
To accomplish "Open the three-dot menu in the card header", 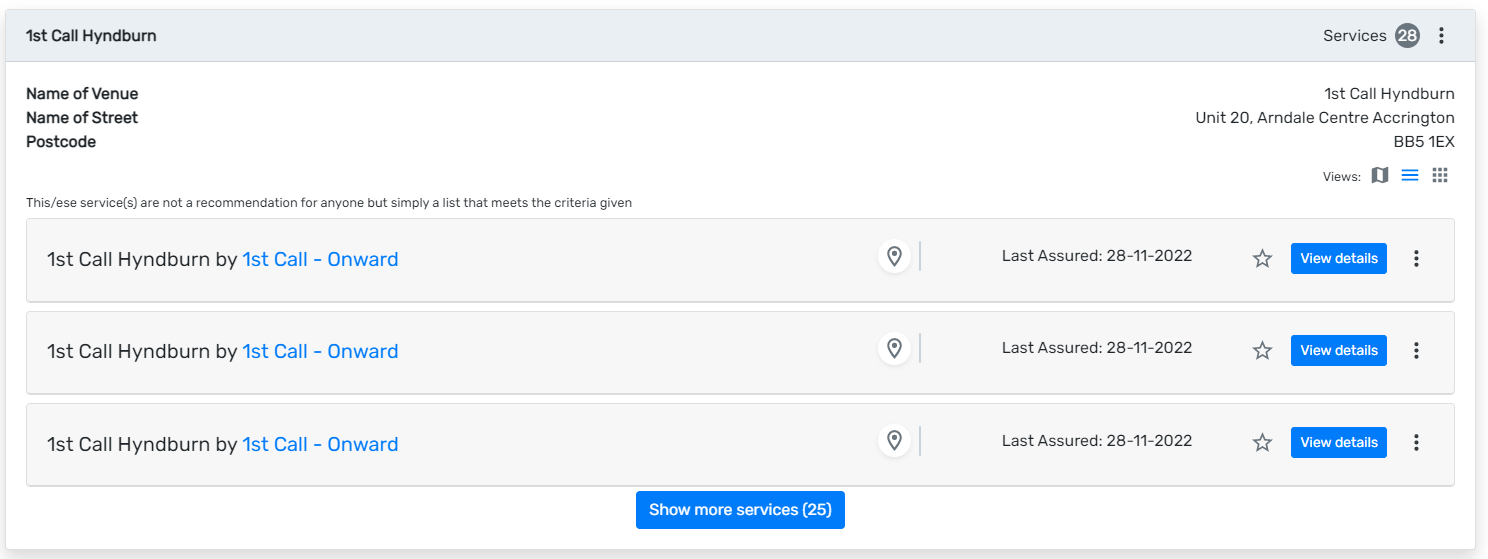I will 1441,36.
